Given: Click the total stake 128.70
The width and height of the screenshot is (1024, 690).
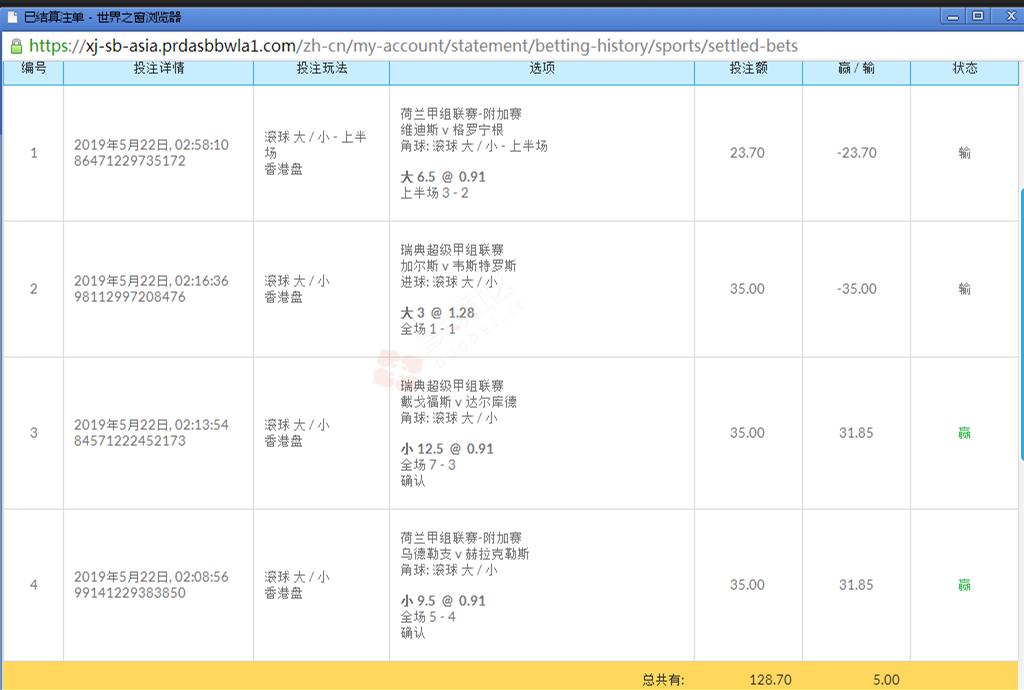Looking at the screenshot, I should click(770, 680).
